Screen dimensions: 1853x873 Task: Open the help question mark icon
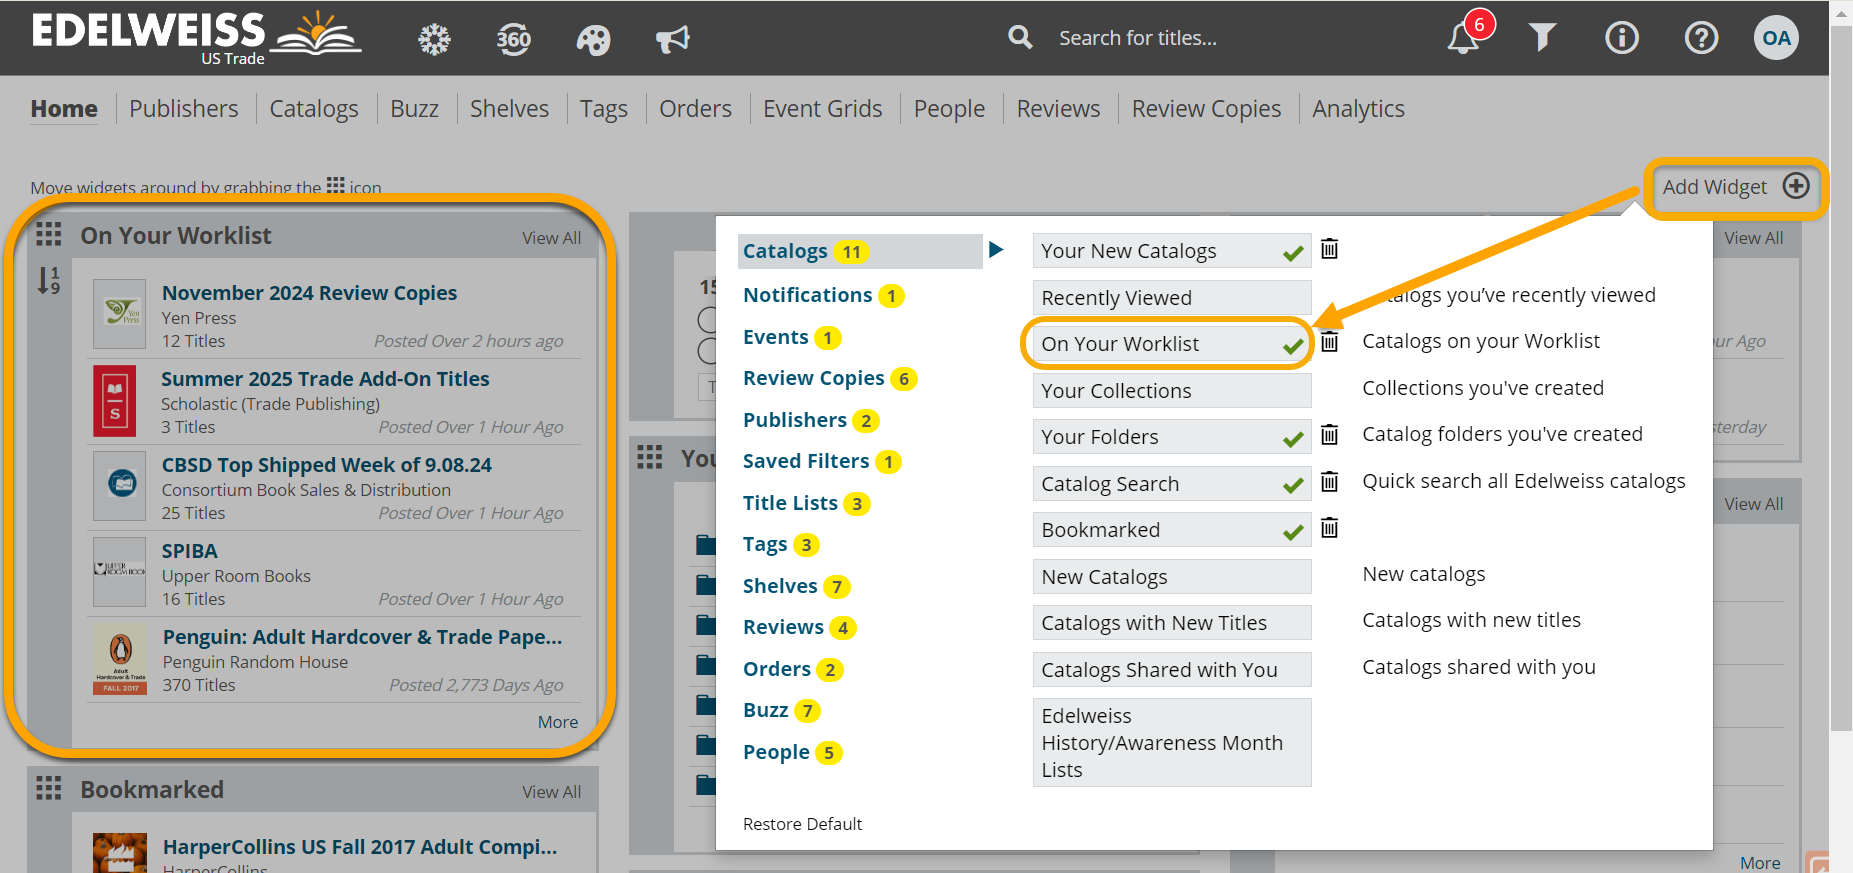[1701, 38]
